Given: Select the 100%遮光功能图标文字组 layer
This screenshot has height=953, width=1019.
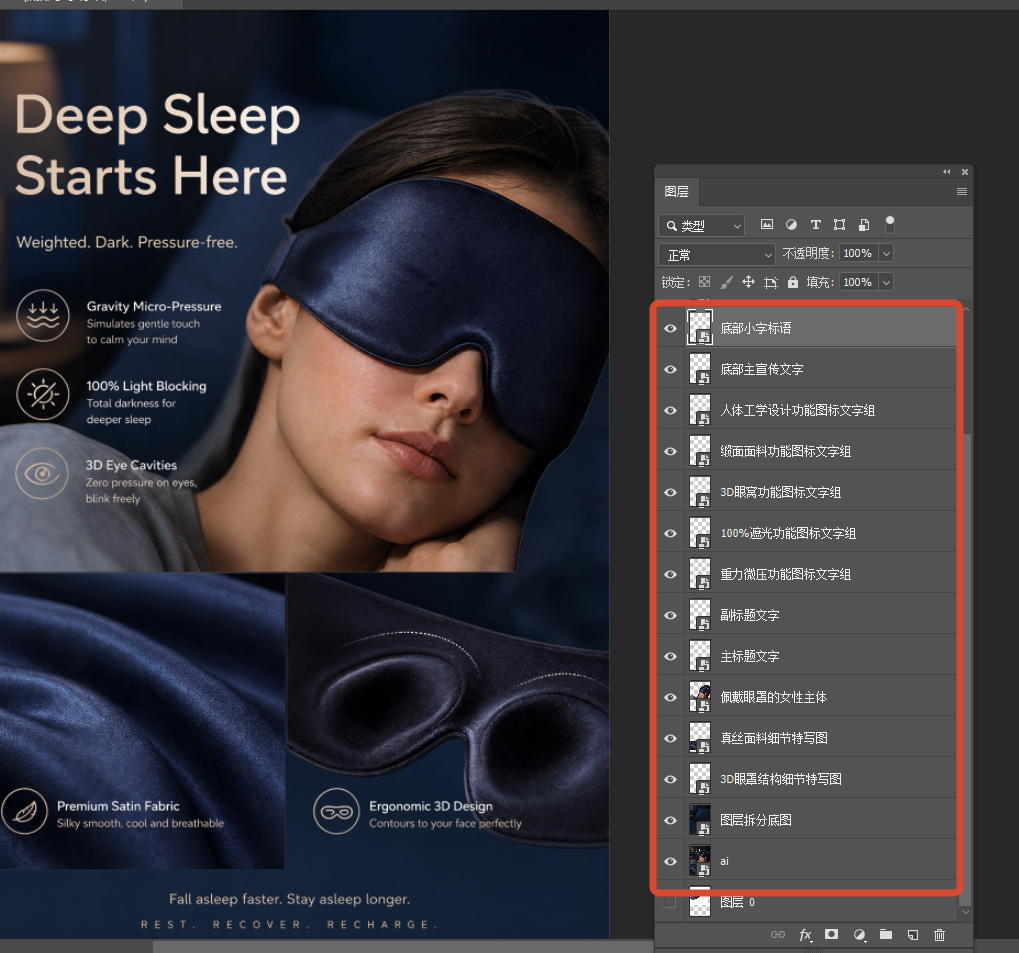Looking at the screenshot, I should [x=806, y=533].
